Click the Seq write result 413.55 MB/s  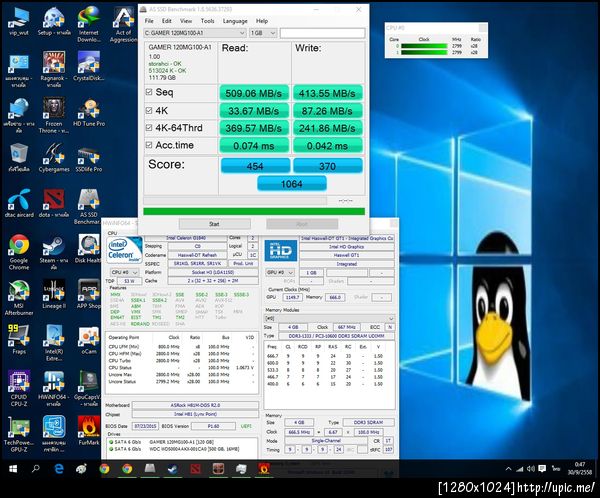328,93
